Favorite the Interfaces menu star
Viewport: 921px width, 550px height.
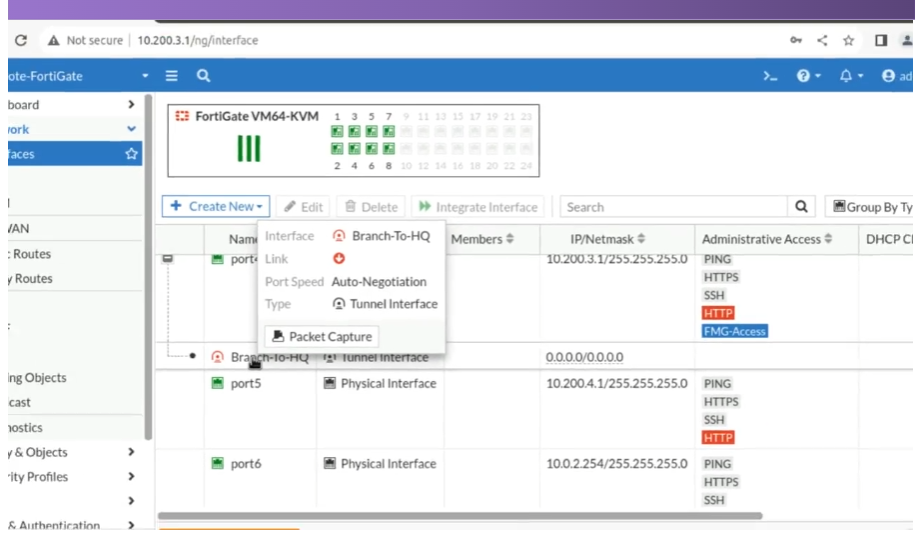coord(131,154)
